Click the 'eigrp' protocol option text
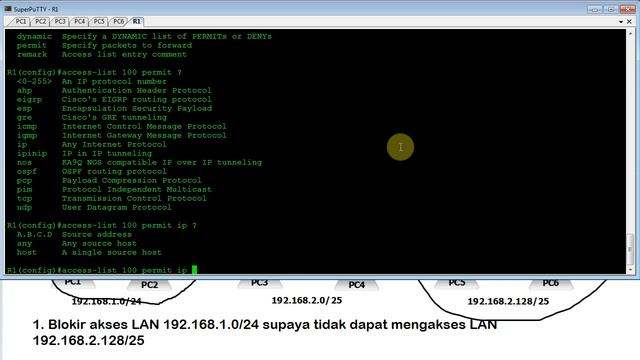640x360 pixels. pyautogui.click(x=29, y=100)
